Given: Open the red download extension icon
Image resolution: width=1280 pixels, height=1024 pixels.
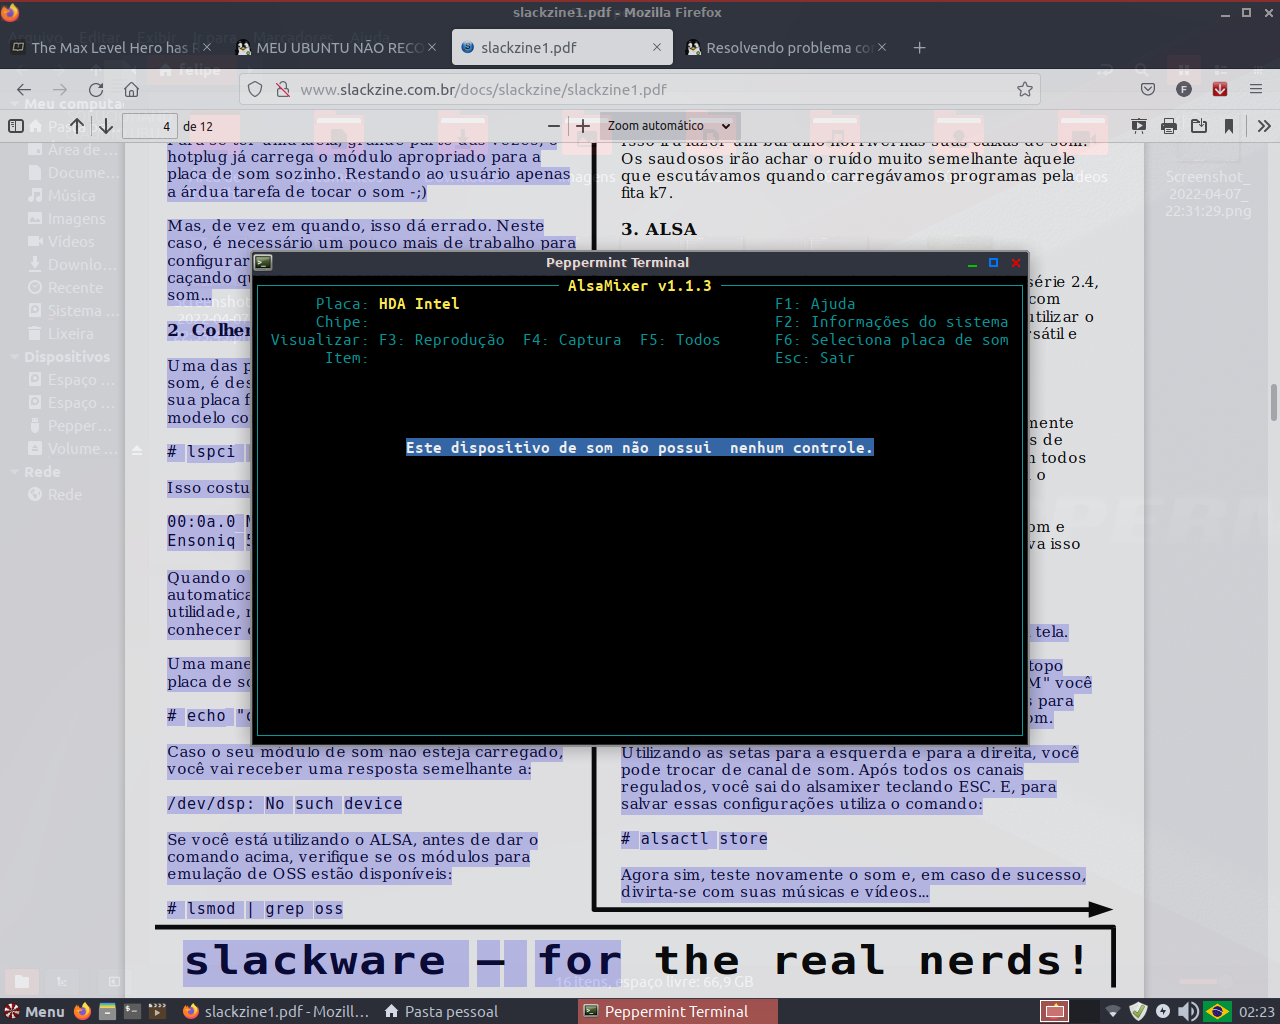Looking at the screenshot, I should (x=1220, y=89).
